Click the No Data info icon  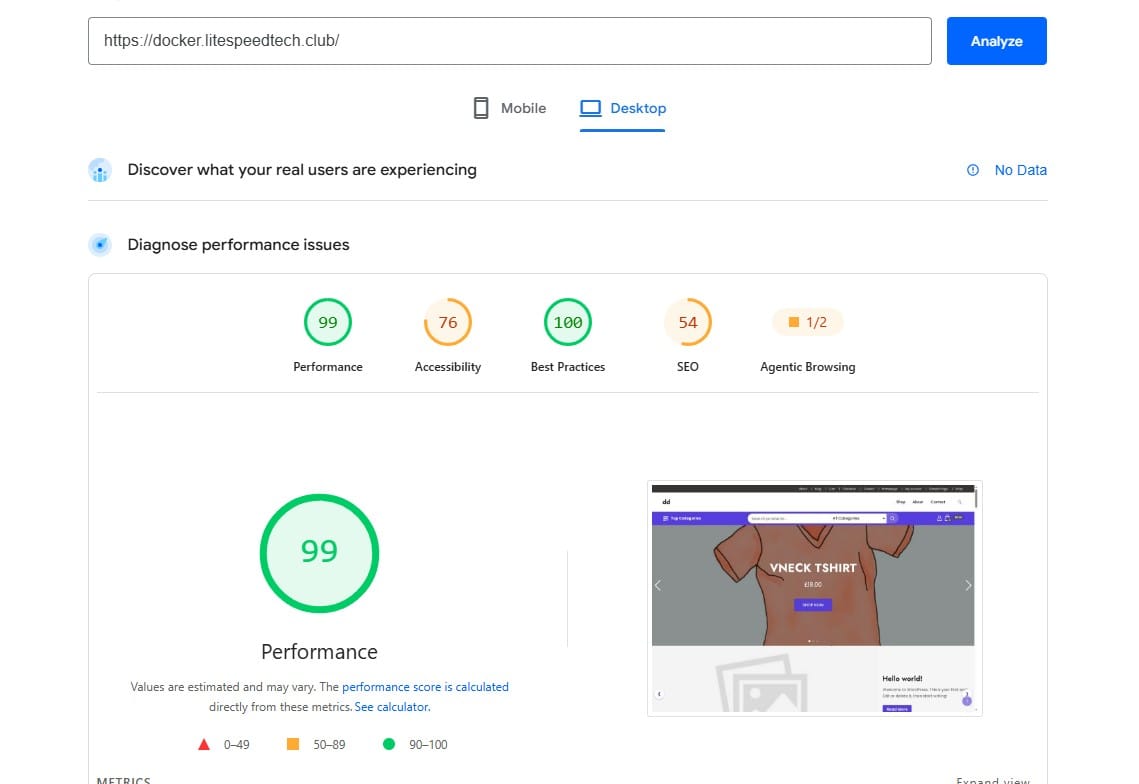pyautogui.click(x=973, y=170)
